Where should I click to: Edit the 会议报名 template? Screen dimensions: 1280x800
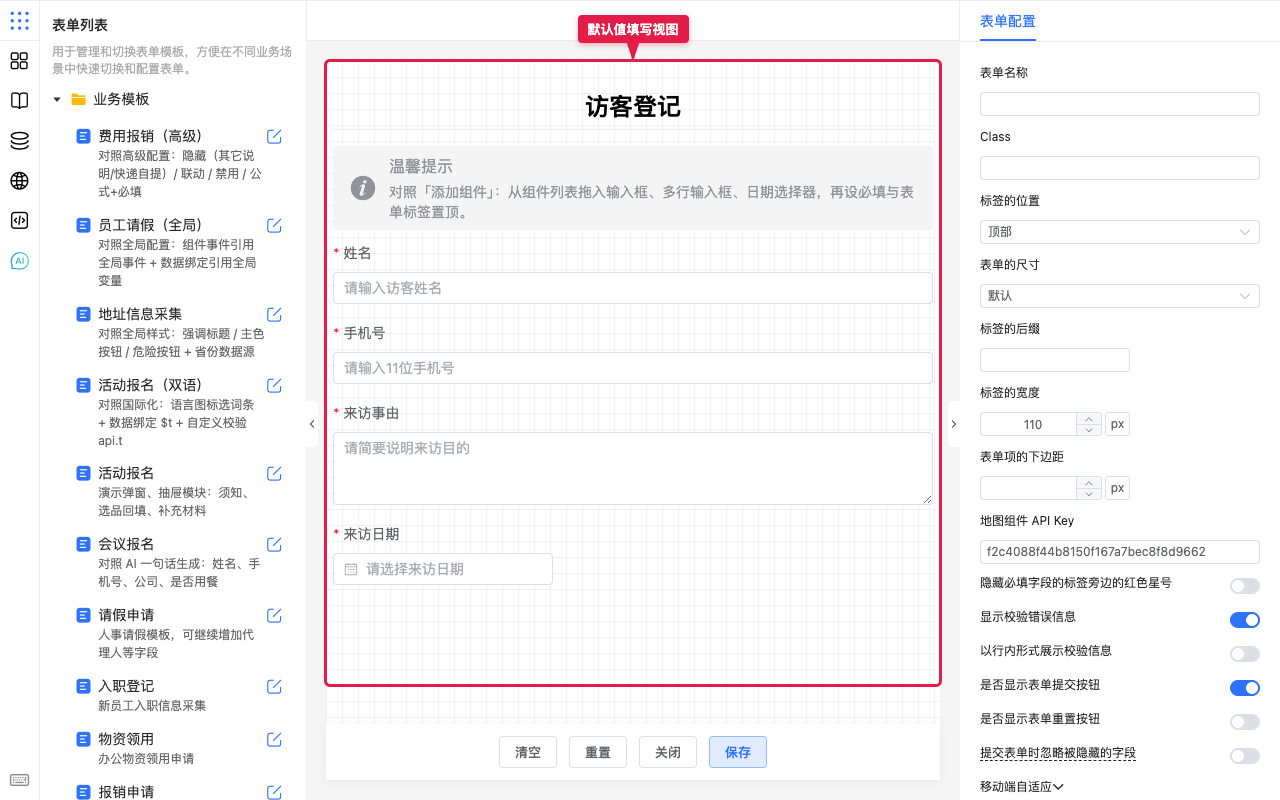274,545
